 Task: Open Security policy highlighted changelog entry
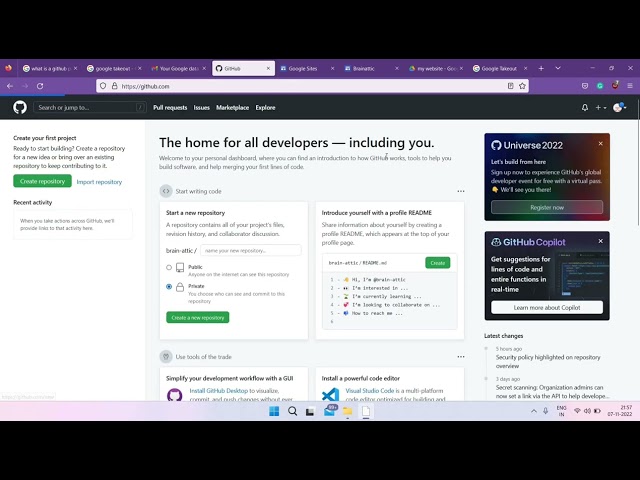tap(548, 361)
